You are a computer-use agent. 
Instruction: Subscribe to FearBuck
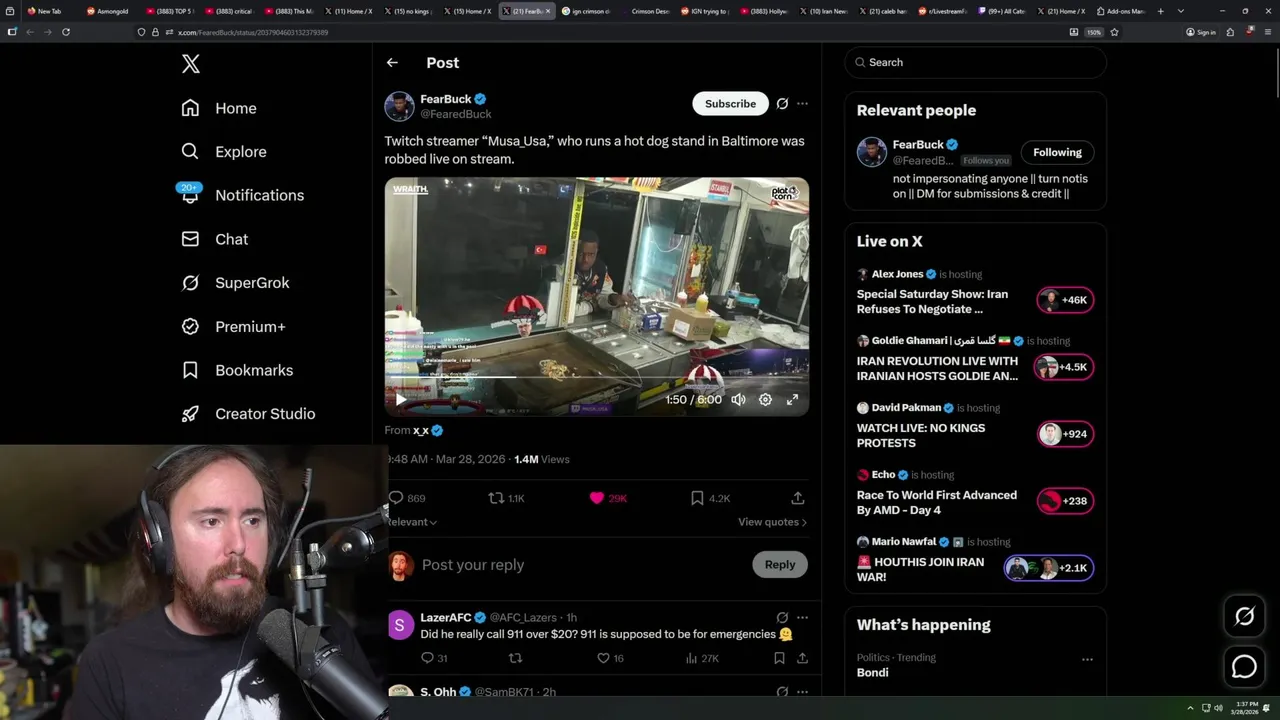(730, 104)
